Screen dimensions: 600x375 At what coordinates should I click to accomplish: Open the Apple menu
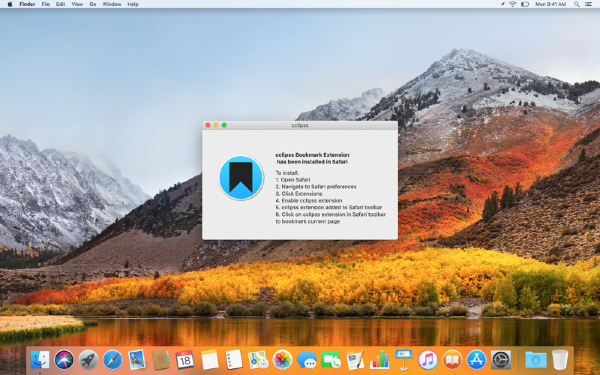10,4
